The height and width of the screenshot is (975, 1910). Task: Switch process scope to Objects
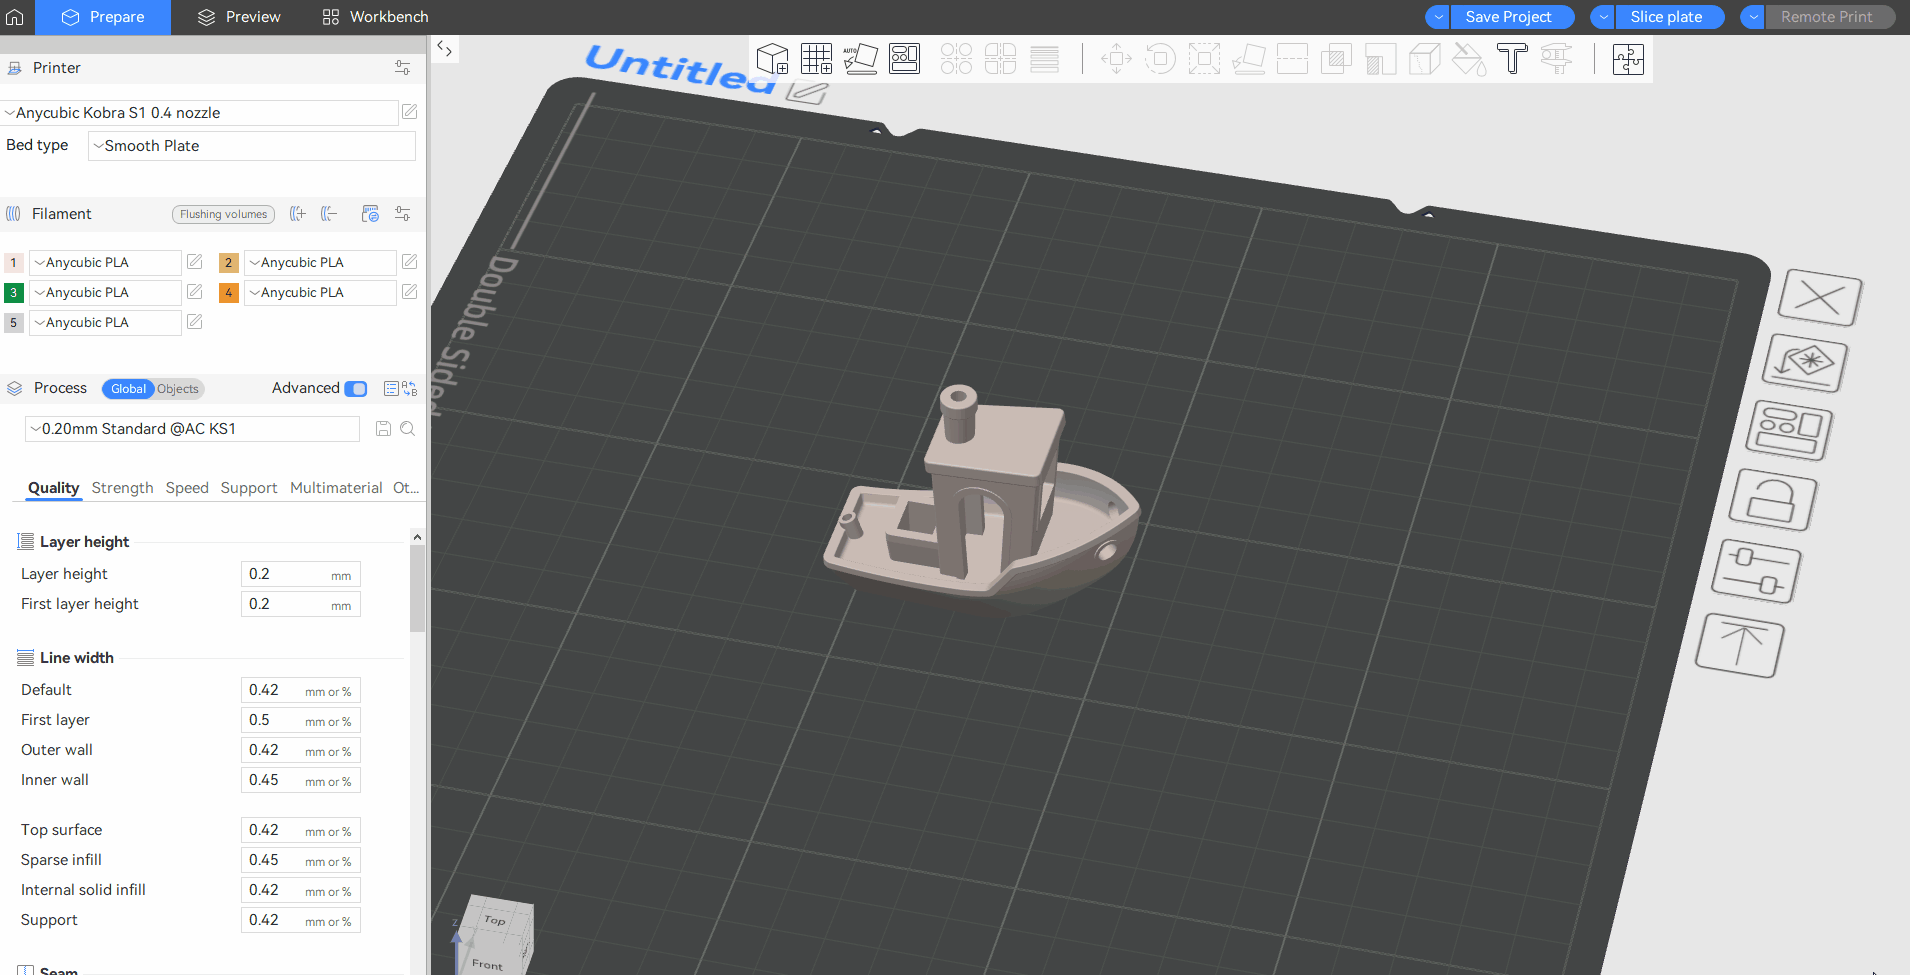[178, 389]
